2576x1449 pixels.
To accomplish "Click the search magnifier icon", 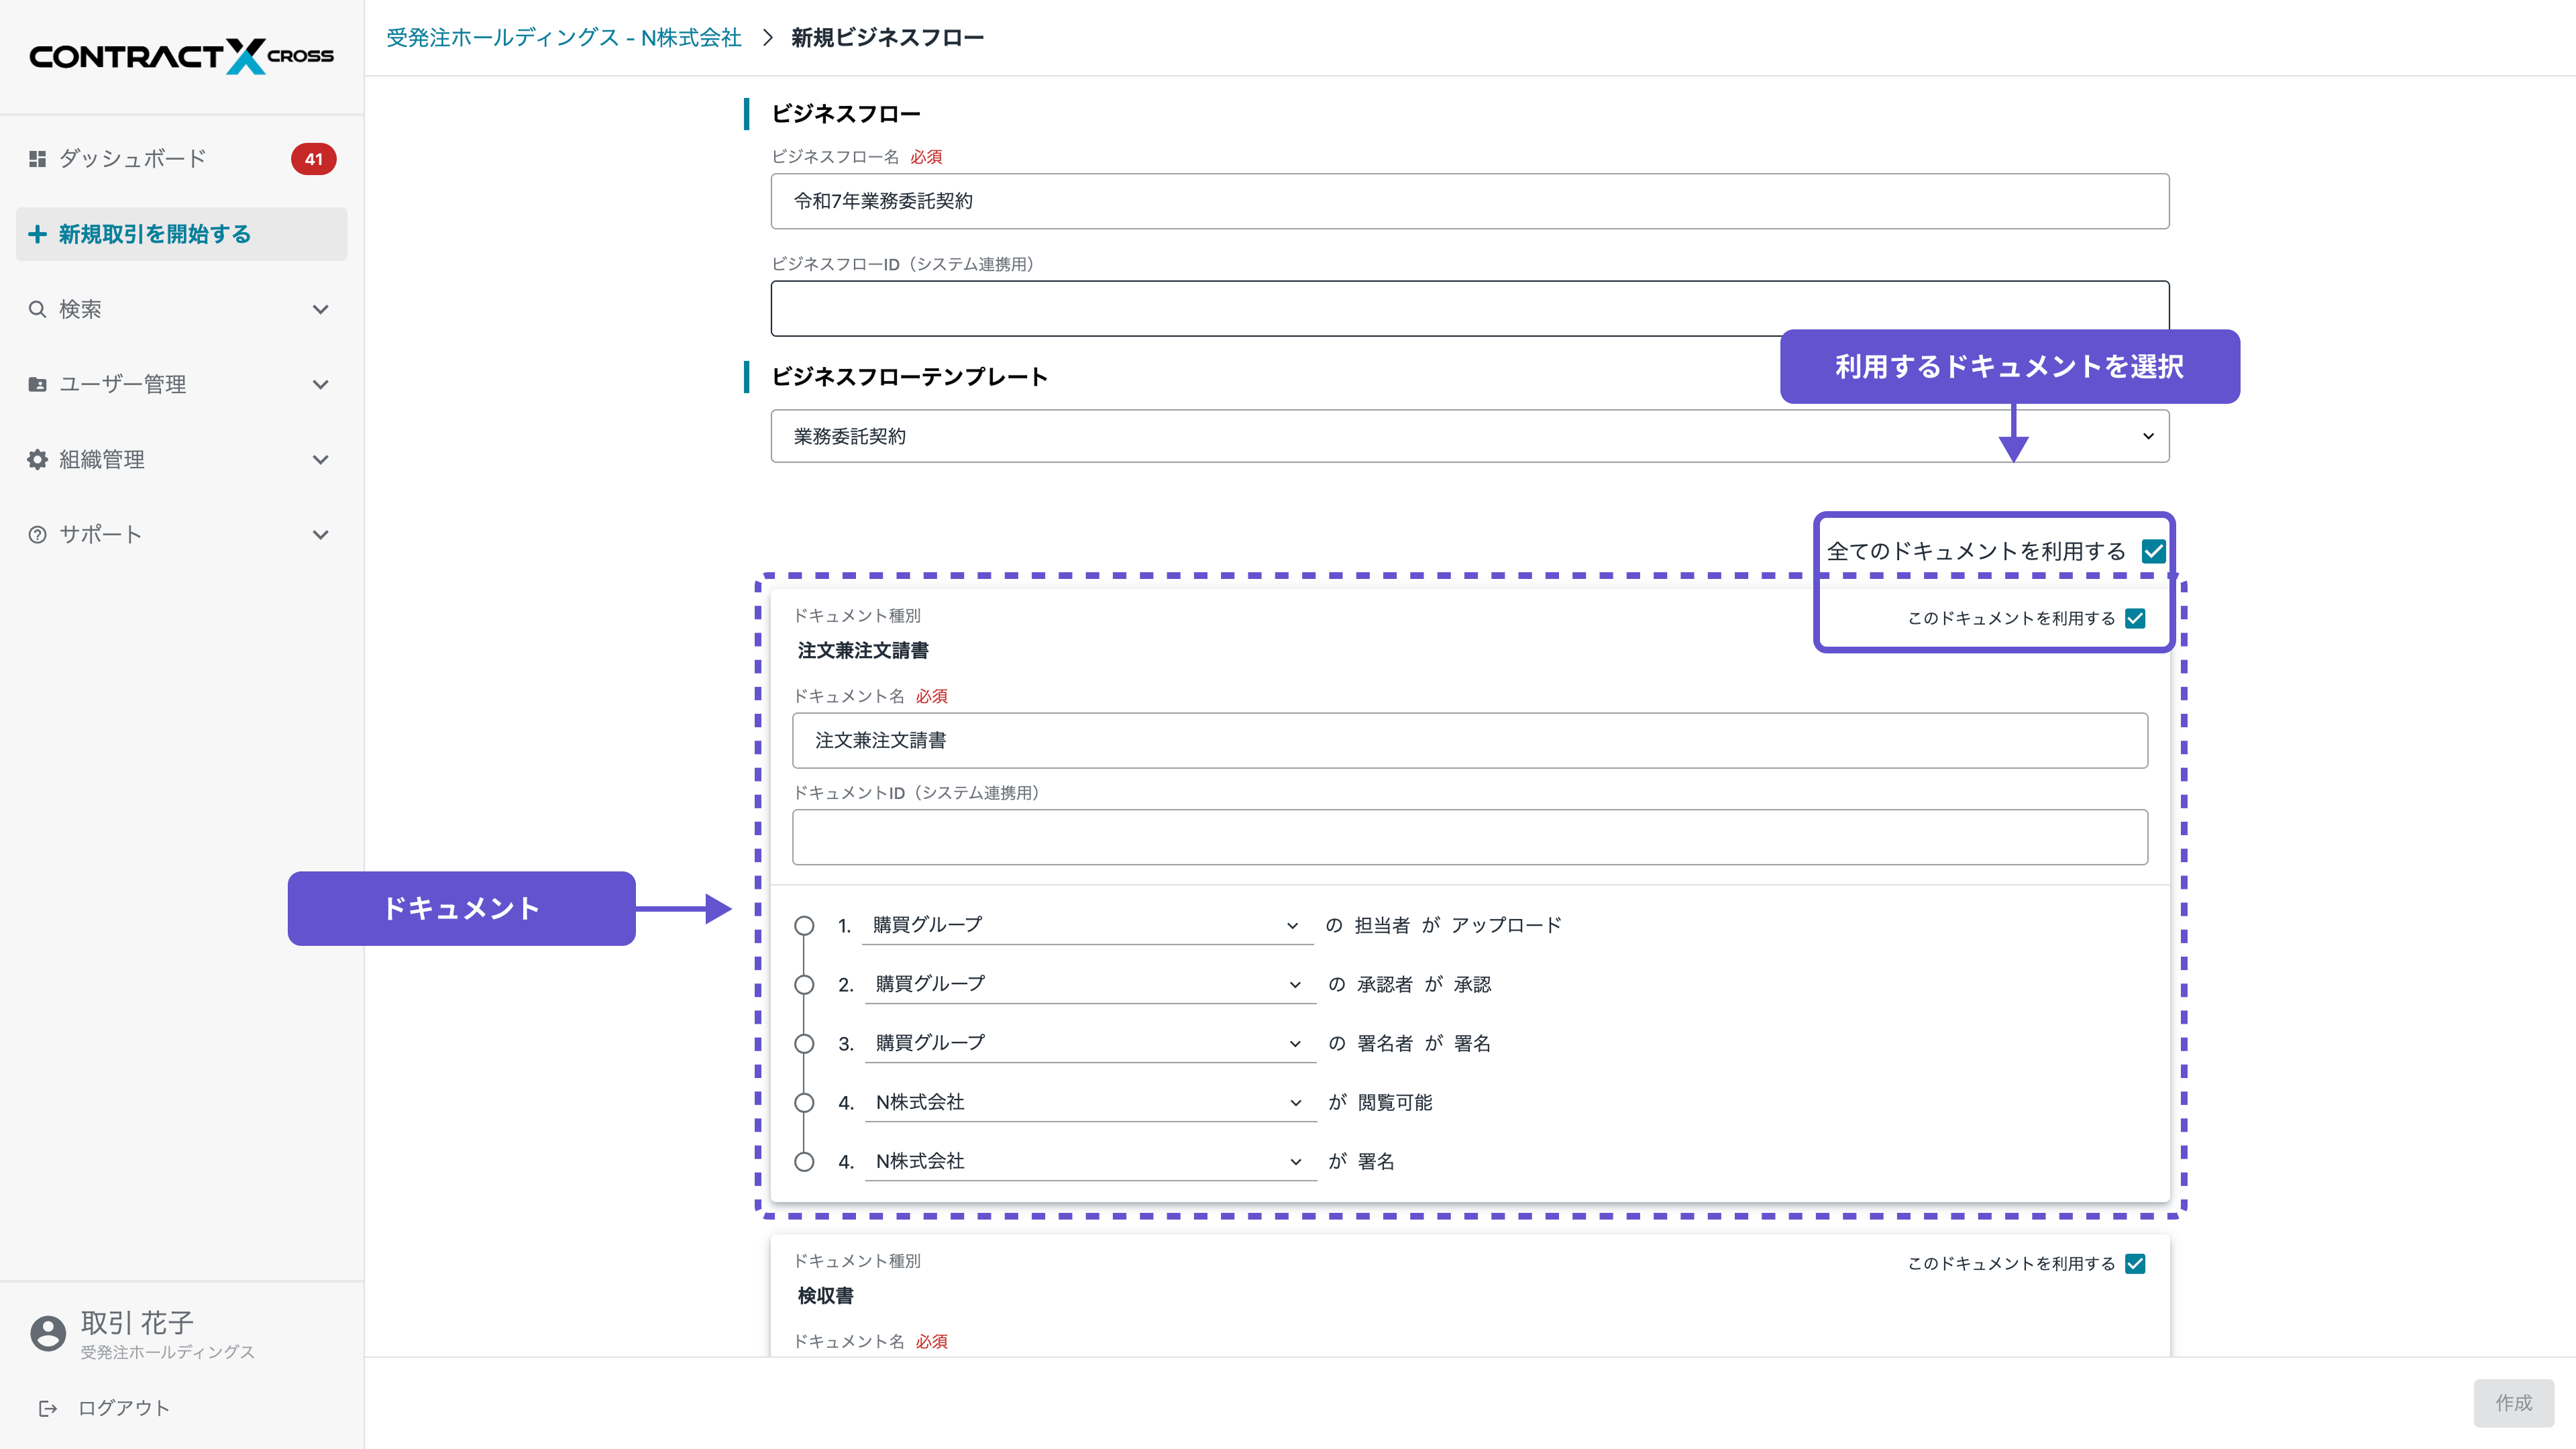I will click(37, 309).
